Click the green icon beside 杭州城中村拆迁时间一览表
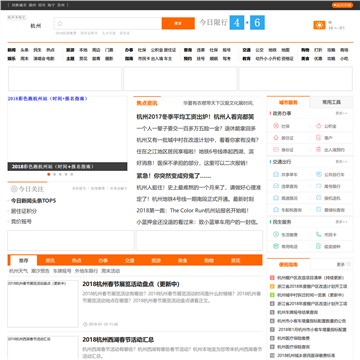 pyautogui.click(x=272, y=295)
